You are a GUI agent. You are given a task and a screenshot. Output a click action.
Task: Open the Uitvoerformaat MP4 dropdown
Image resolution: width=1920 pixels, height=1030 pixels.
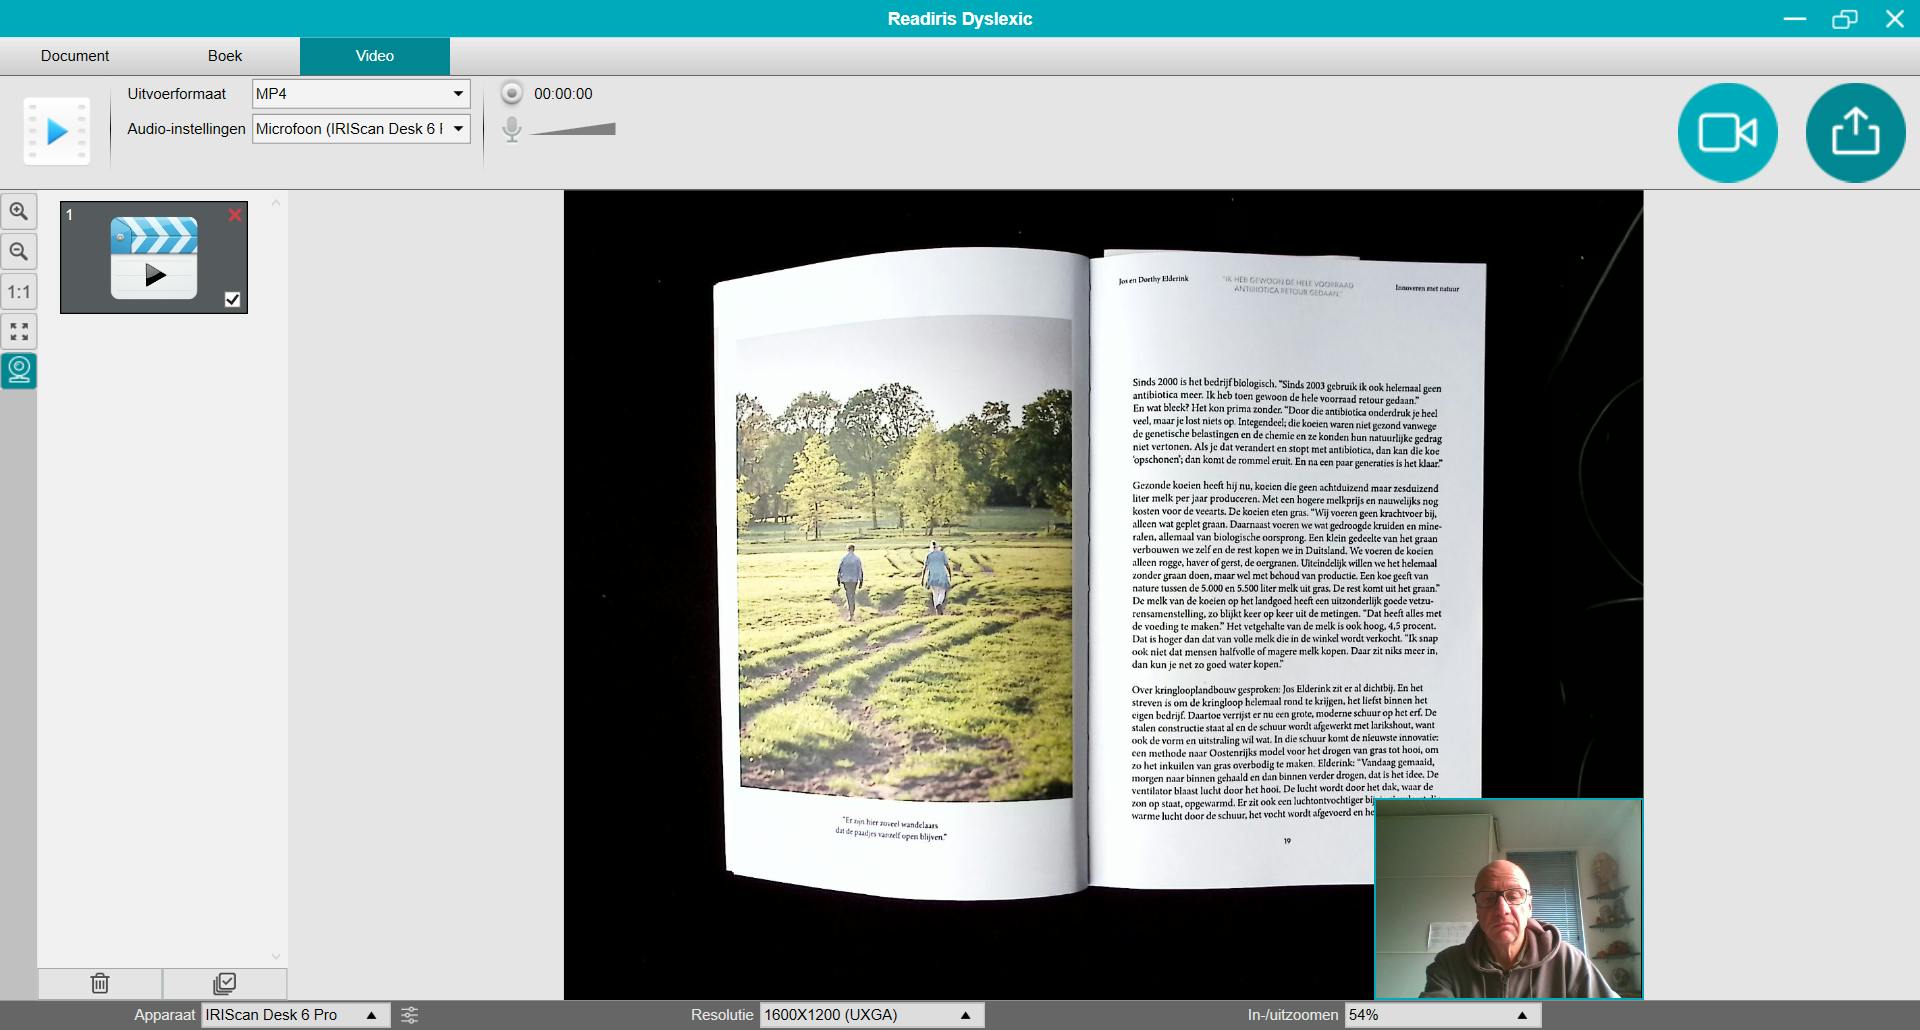[x=360, y=94]
